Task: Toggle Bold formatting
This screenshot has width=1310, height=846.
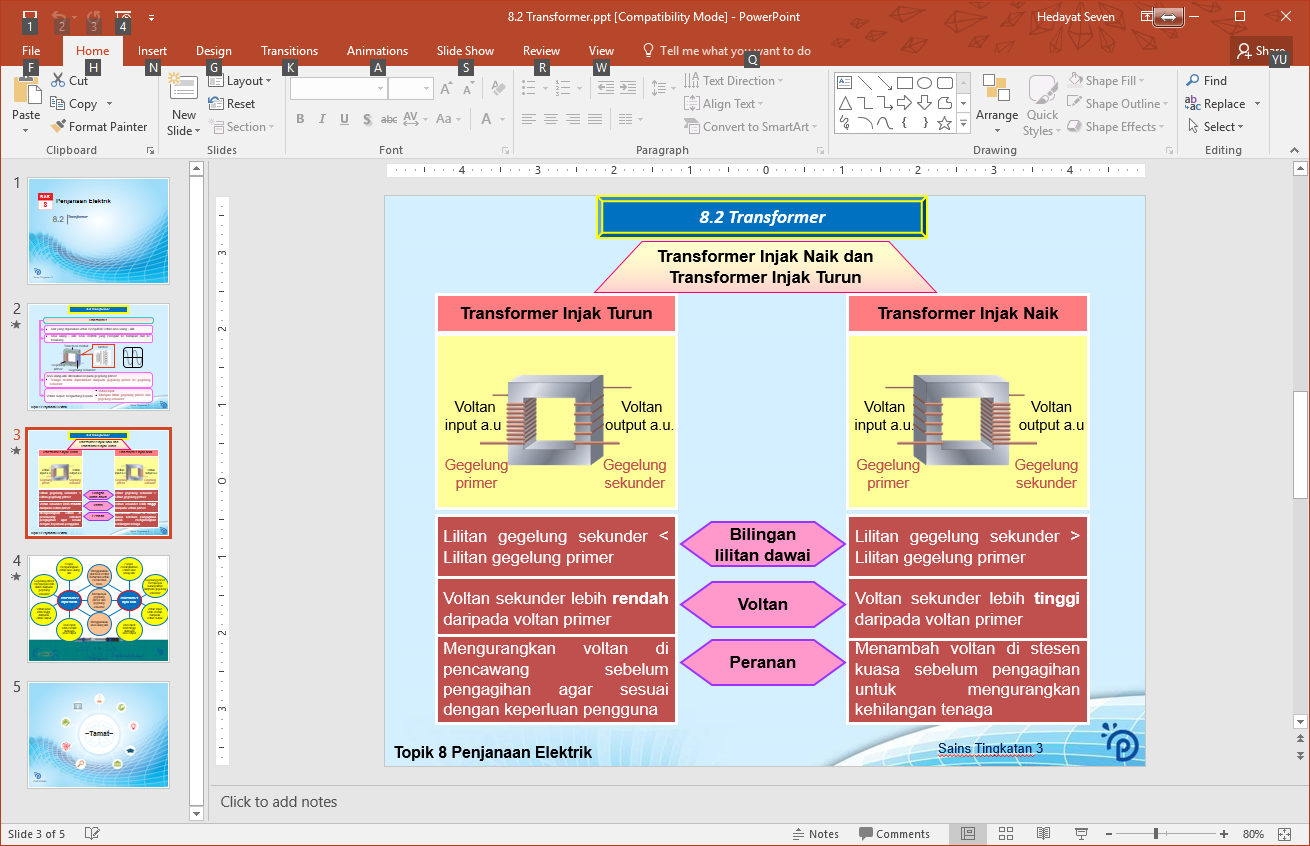Action: [299, 119]
